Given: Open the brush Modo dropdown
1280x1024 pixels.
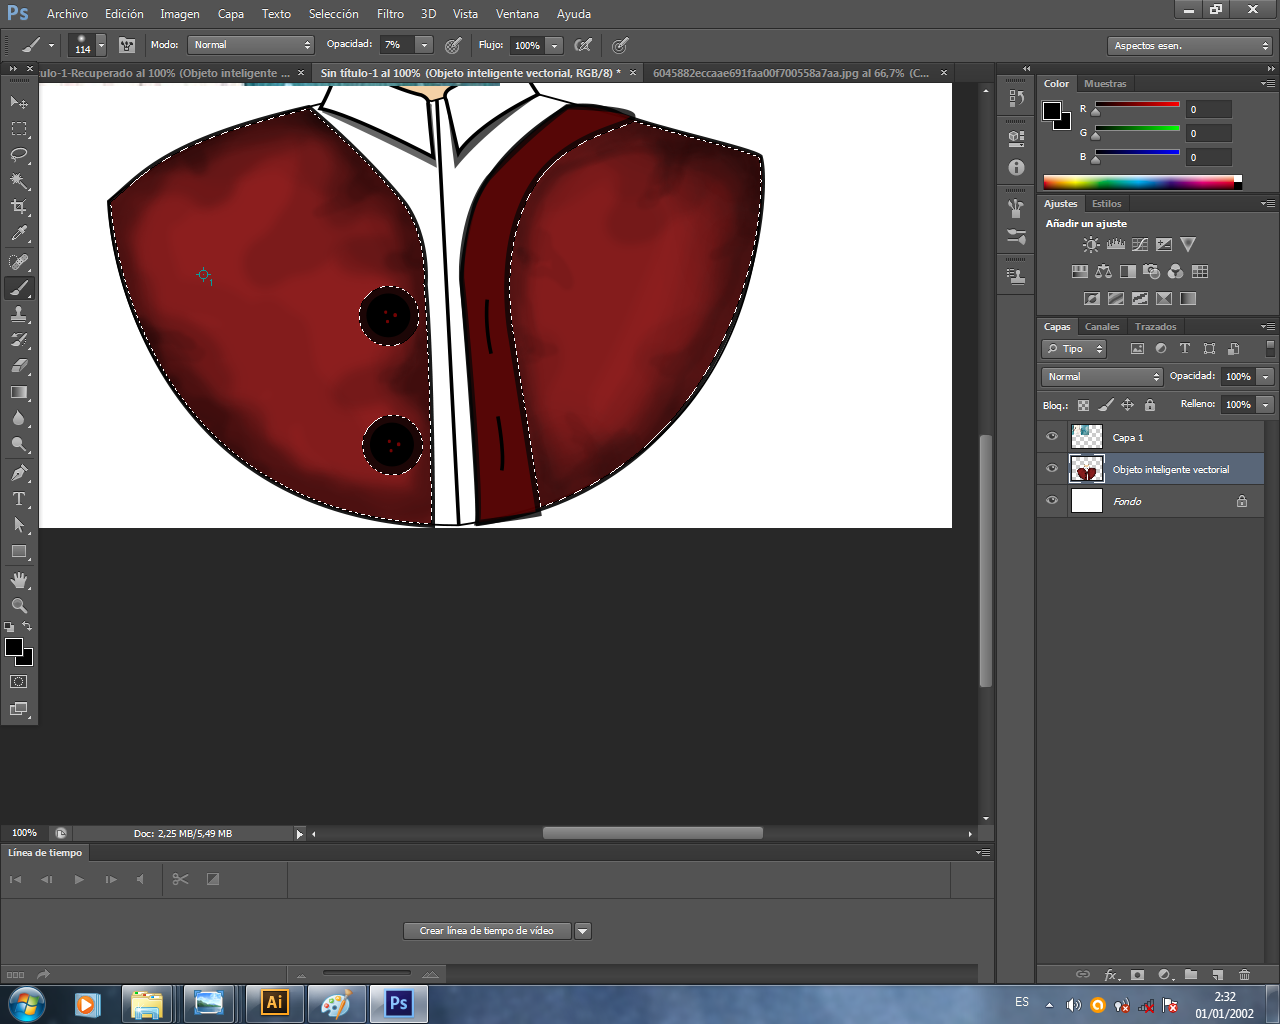Looking at the screenshot, I should tap(251, 45).
